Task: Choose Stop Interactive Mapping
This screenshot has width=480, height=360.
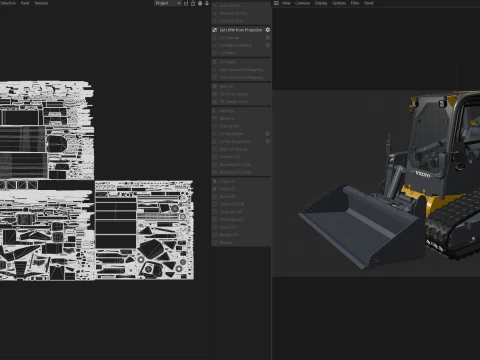Action: tap(241, 77)
